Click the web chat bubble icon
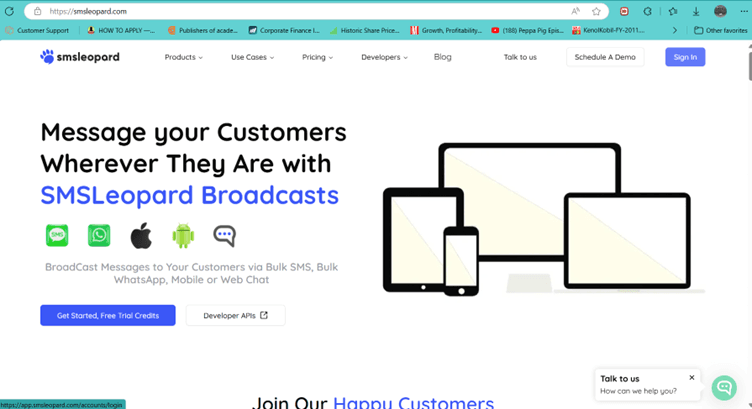 click(x=224, y=236)
